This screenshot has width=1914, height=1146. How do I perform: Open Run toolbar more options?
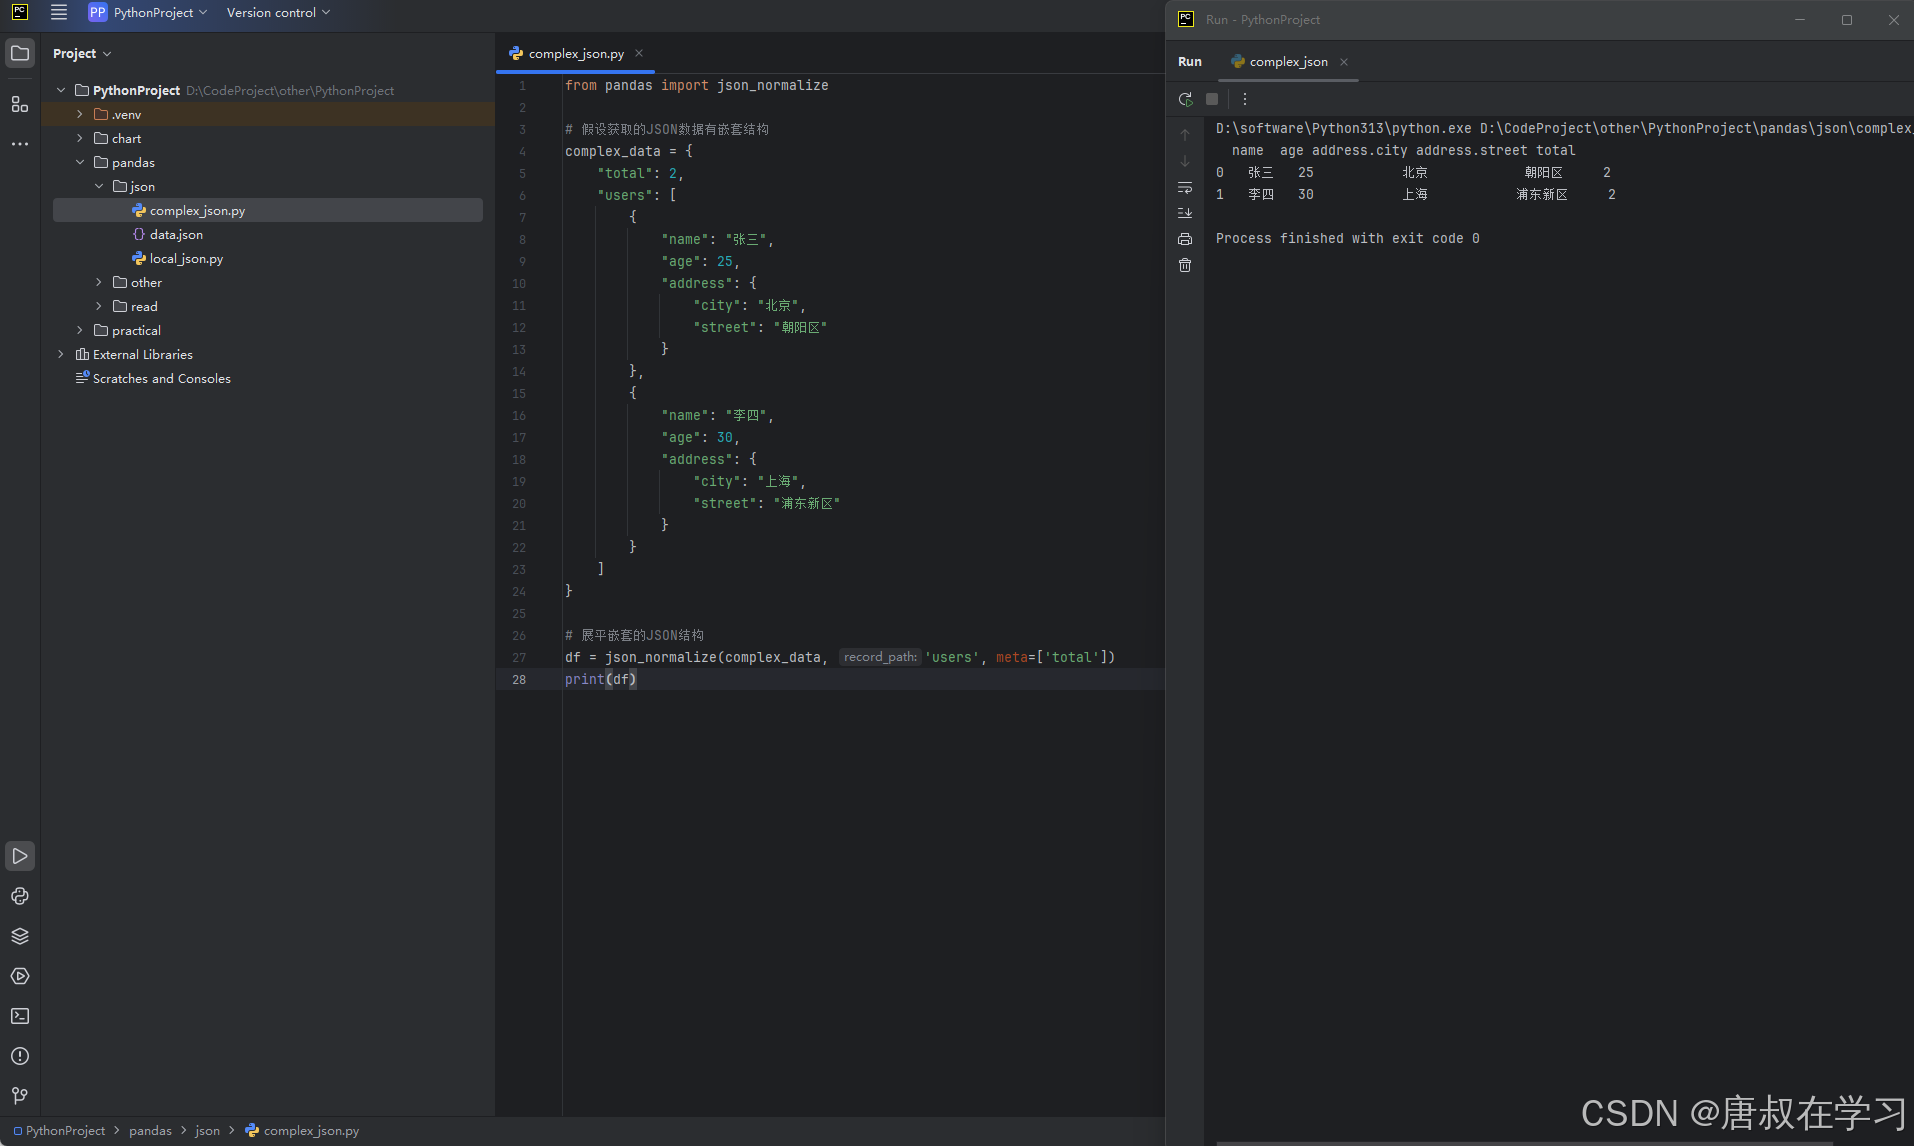(1245, 99)
